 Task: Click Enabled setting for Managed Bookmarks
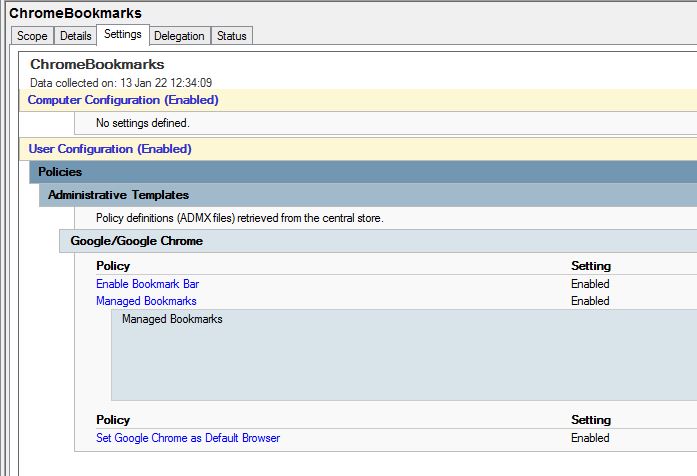[590, 300]
